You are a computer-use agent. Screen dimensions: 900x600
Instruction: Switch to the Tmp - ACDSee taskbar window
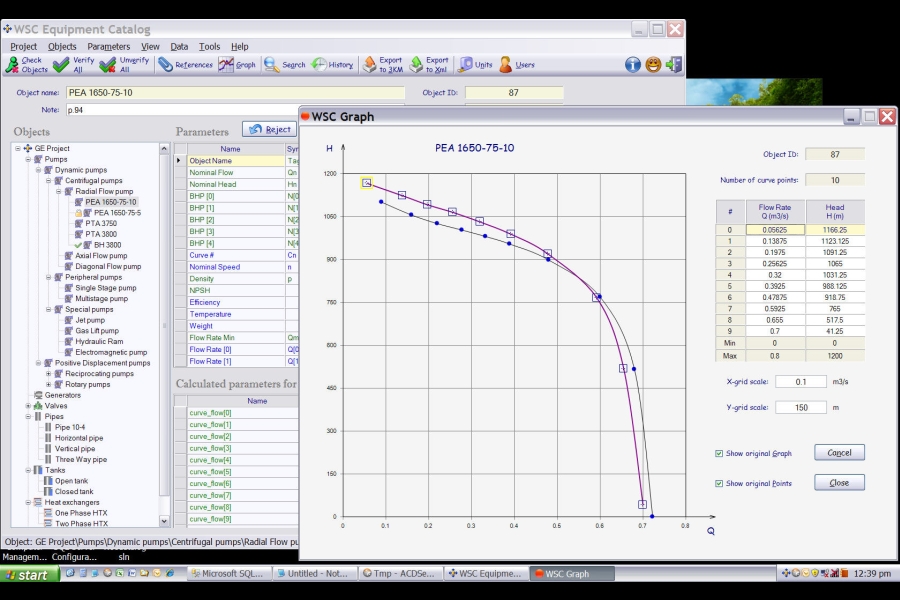[400, 574]
